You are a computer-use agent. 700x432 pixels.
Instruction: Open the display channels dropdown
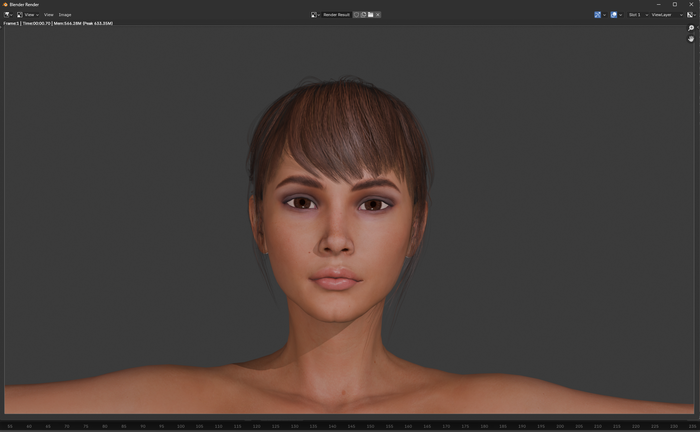point(690,15)
